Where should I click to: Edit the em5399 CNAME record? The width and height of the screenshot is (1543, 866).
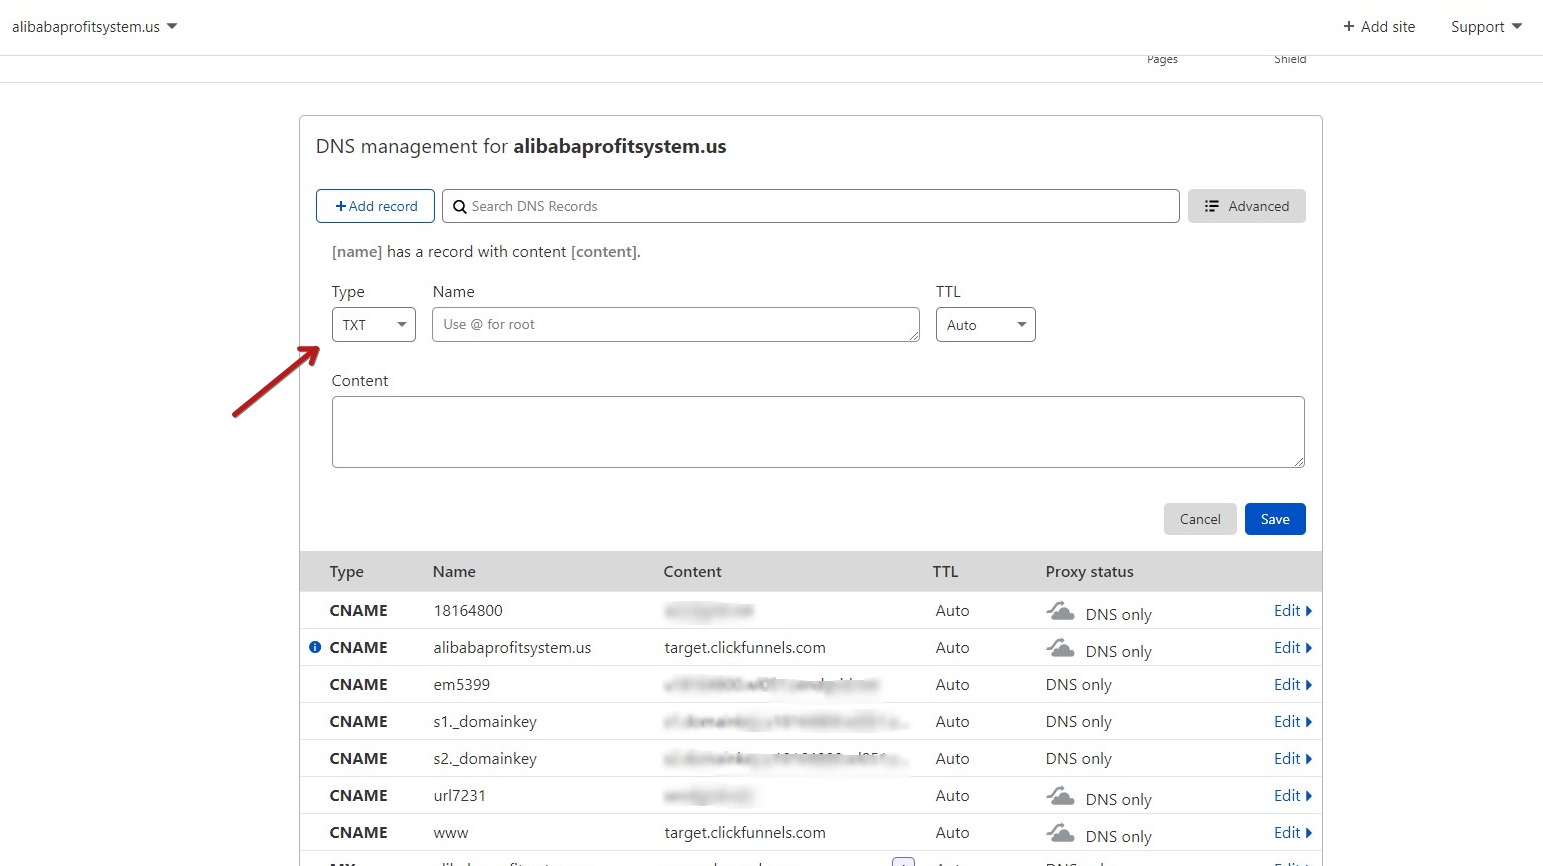click(x=1292, y=685)
